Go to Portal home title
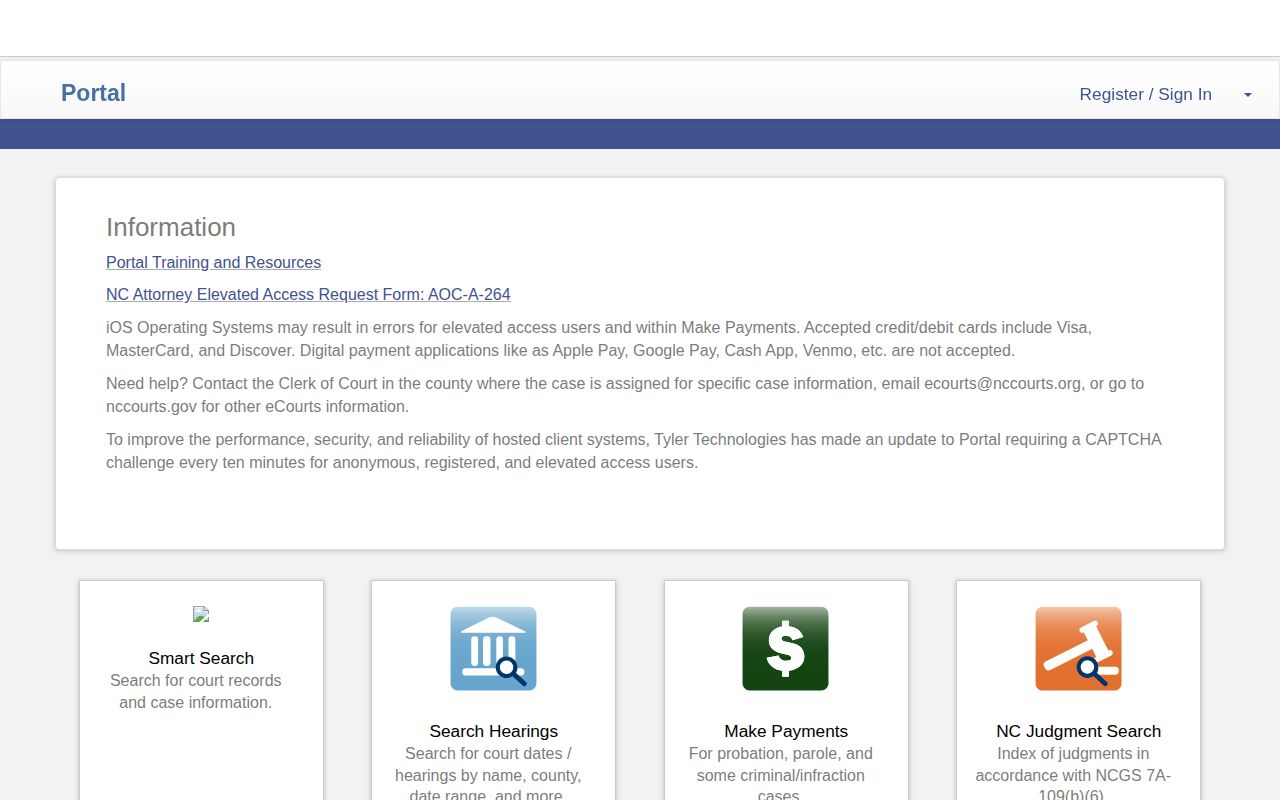The width and height of the screenshot is (1280, 800). 93,93
